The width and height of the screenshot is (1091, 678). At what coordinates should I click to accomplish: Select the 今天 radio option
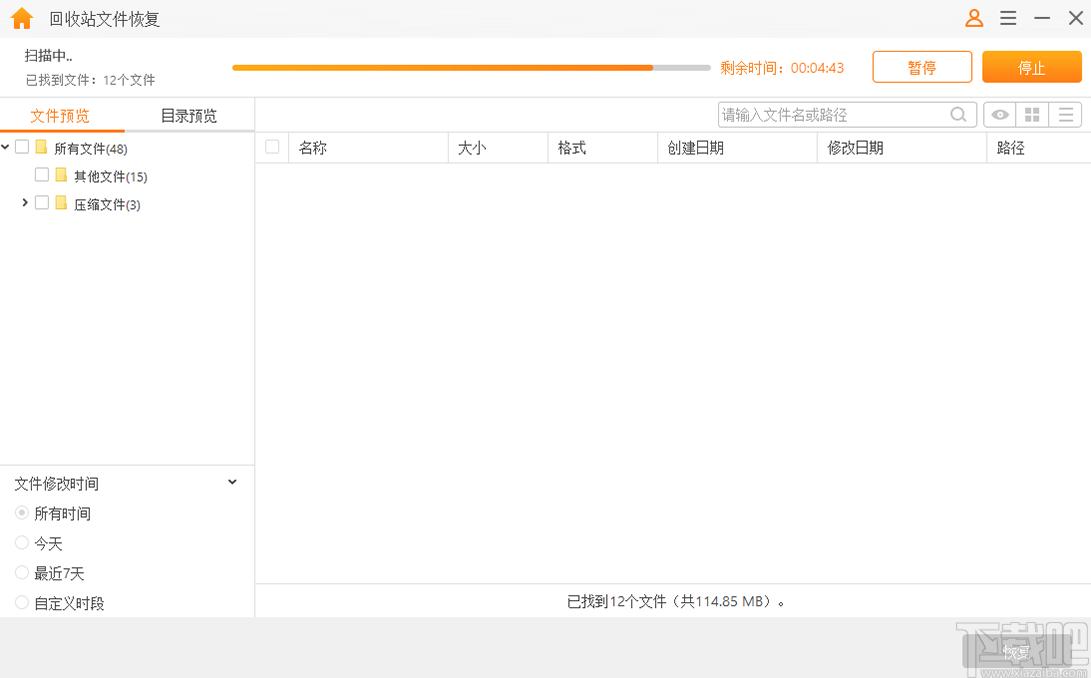[x=22, y=543]
